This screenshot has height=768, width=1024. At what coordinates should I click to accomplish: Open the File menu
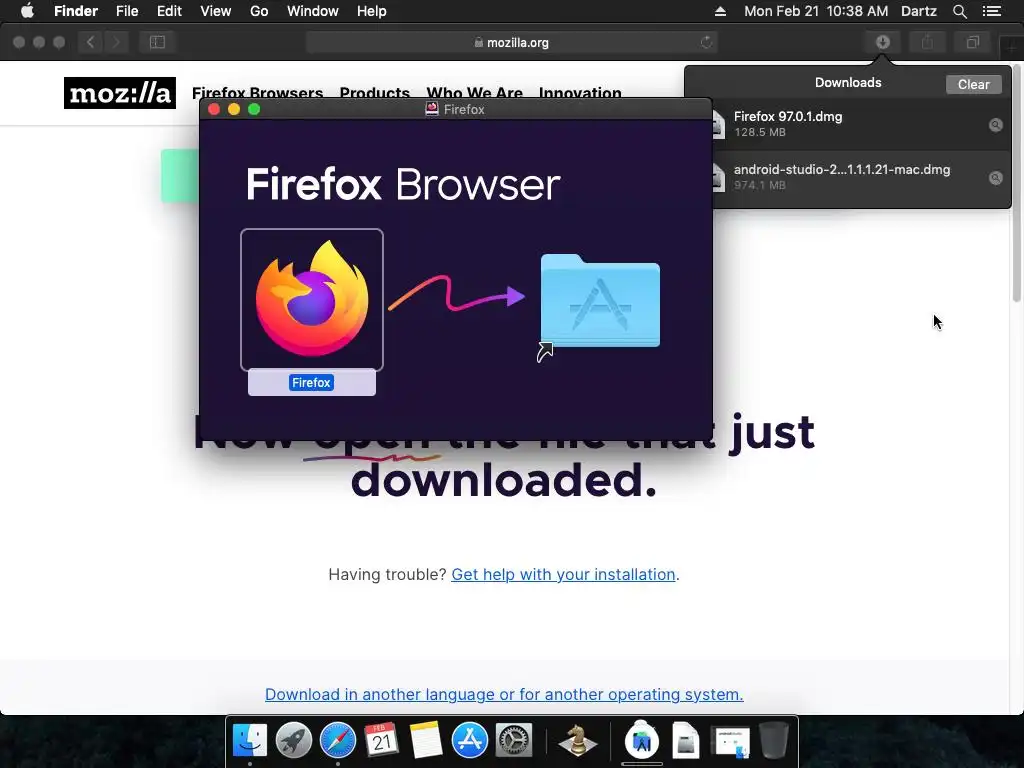[x=127, y=11]
